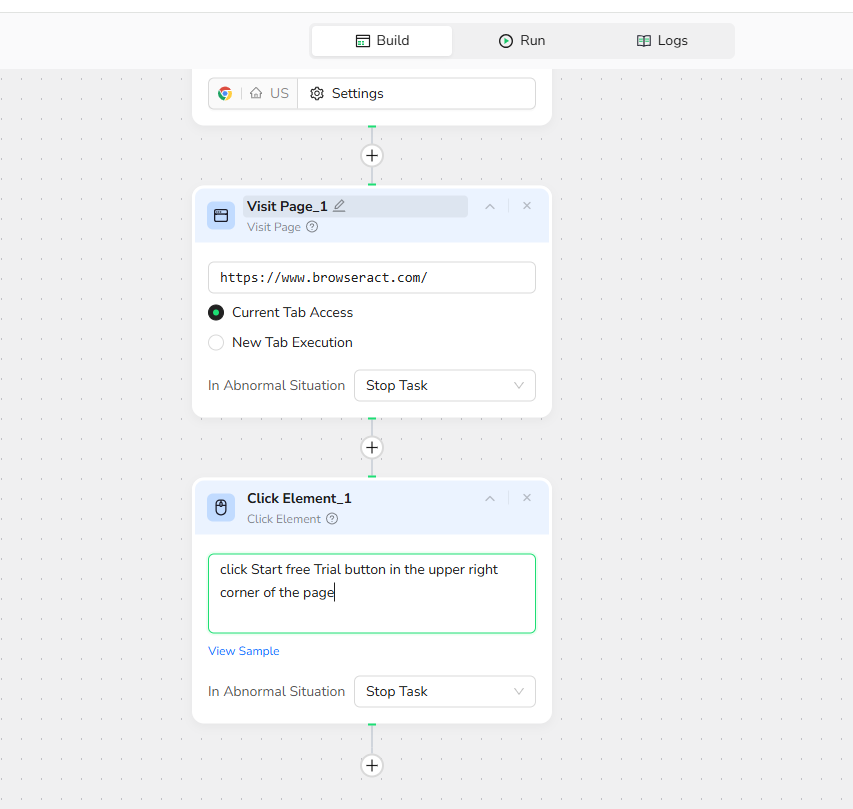Click the help icon beside Click Element subtitle
The width and height of the screenshot is (853, 809).
(x=332, y=519)
